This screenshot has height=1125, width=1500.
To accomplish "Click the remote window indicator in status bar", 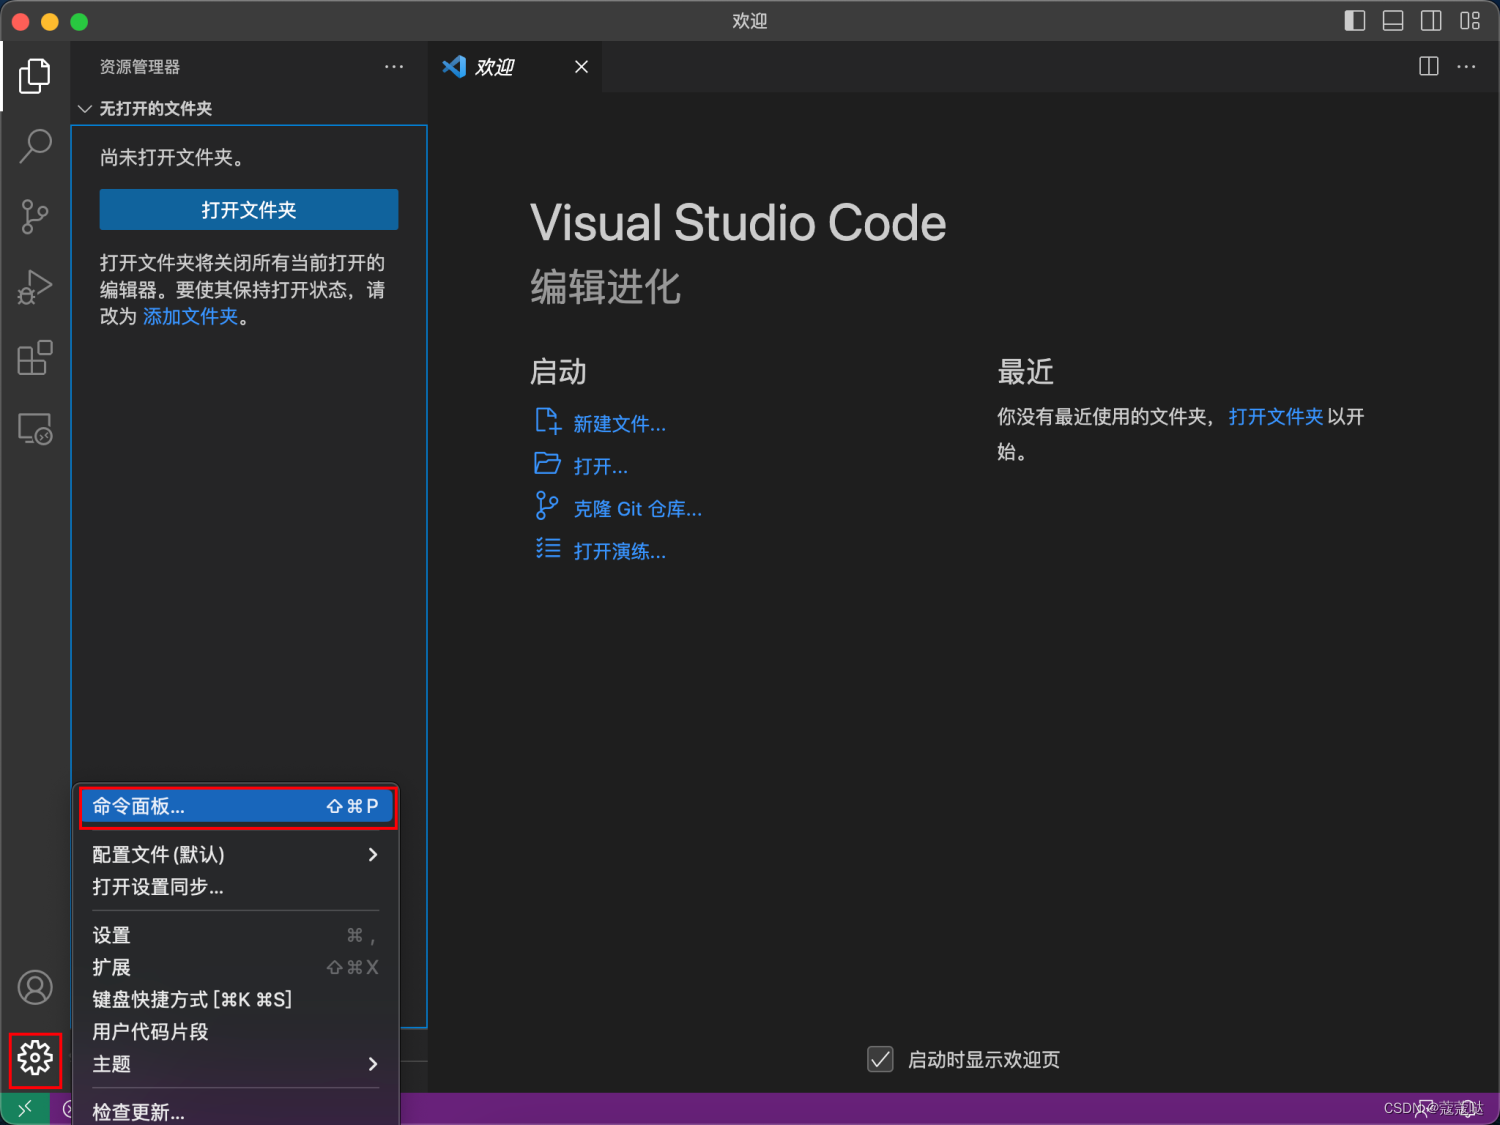I will coord(25,1109).
